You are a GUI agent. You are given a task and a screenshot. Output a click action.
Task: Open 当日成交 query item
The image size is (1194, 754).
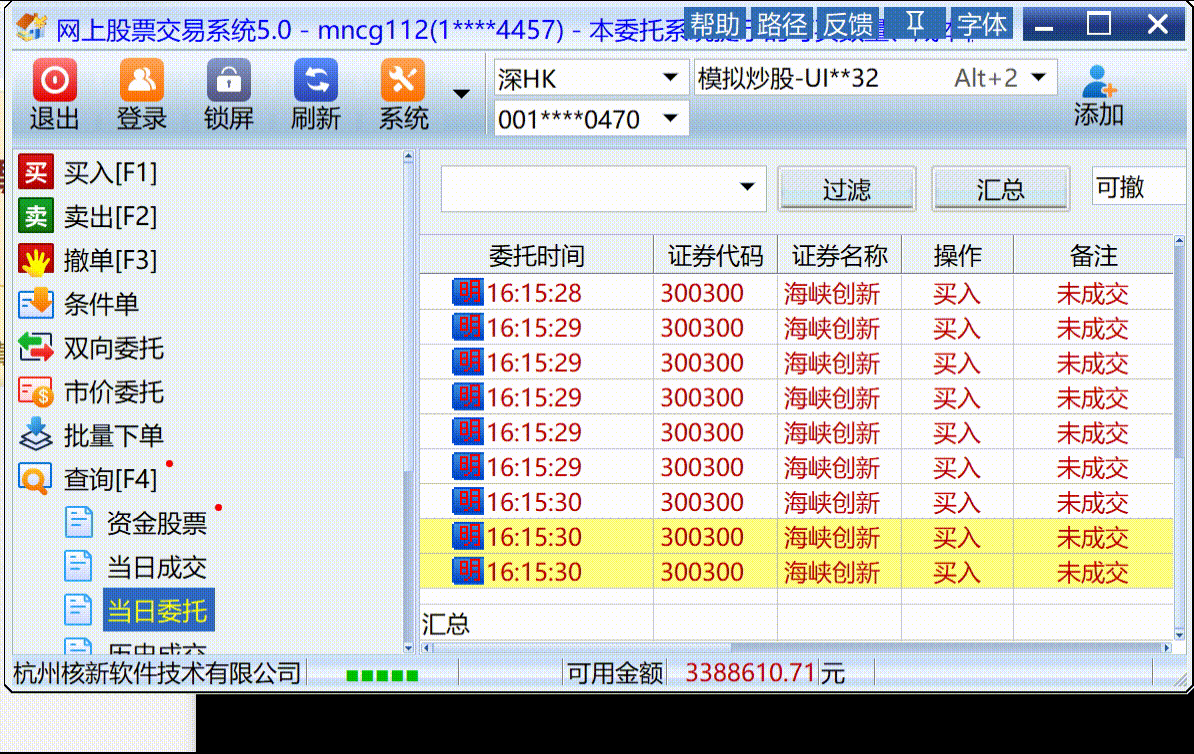[x=156, y=567]
